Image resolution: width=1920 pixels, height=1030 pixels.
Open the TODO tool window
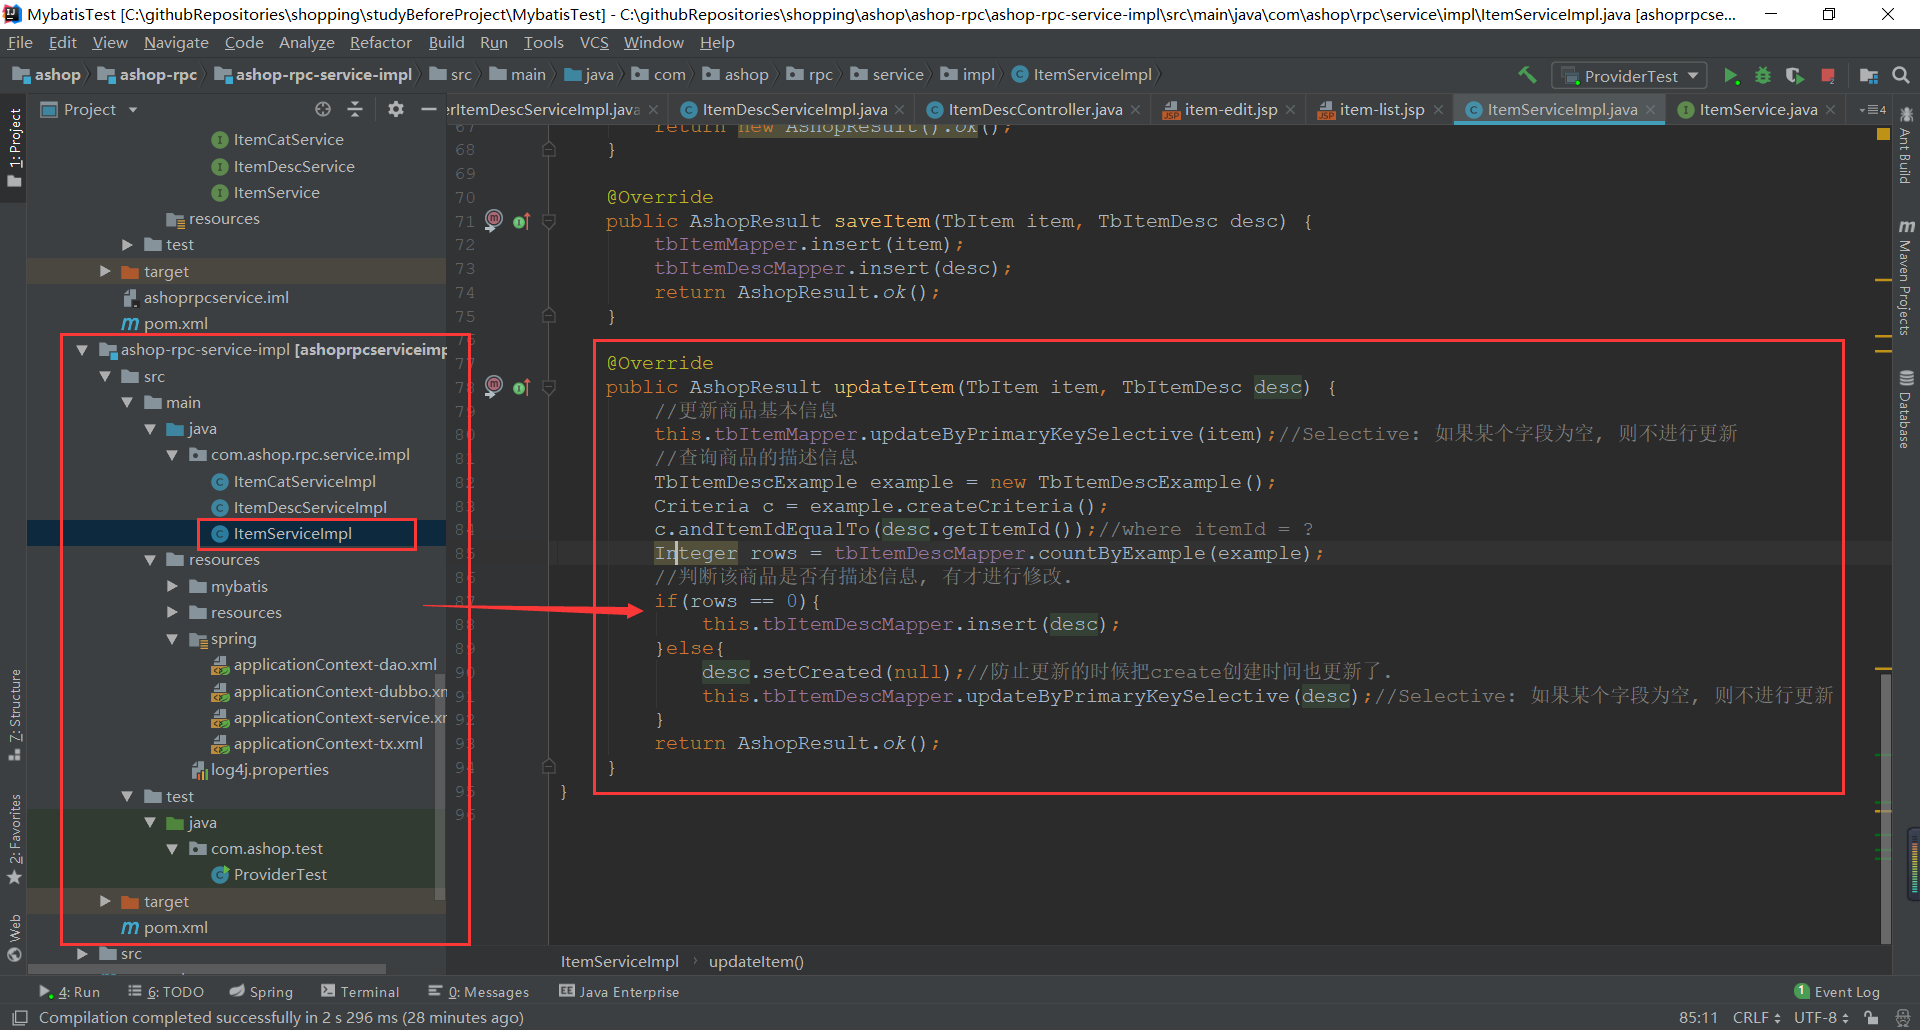coord(166,992)
